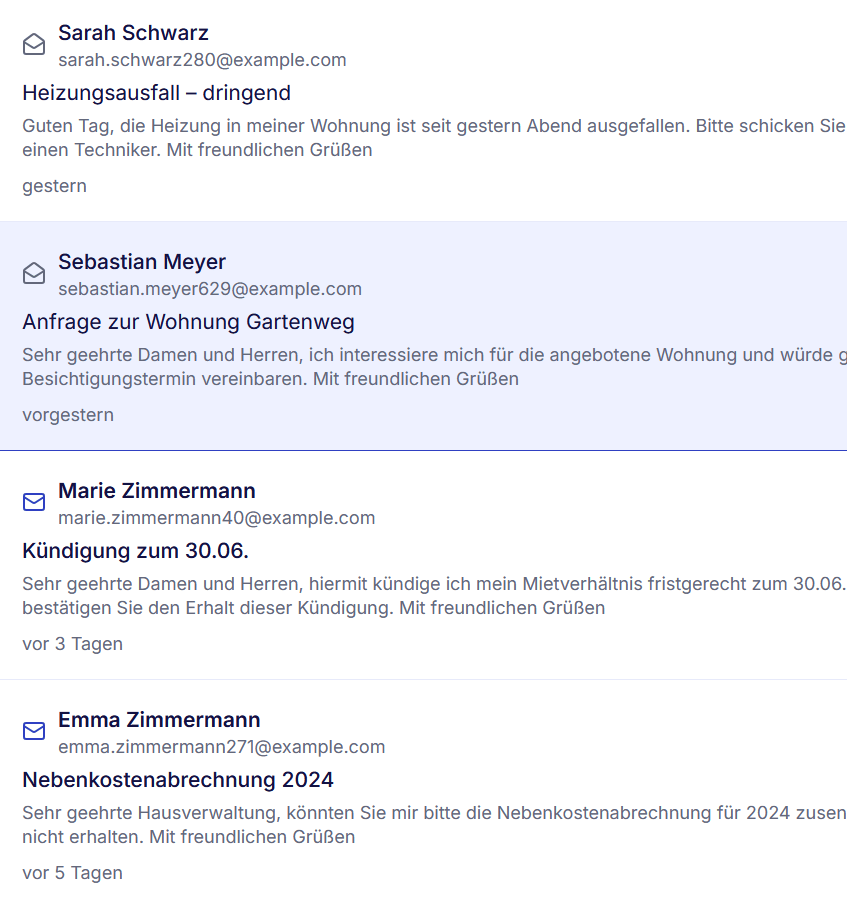Open the message Kündigung zum 30.06.
The width and height of the screenshot is (847, 908).
tap(135, 551)
